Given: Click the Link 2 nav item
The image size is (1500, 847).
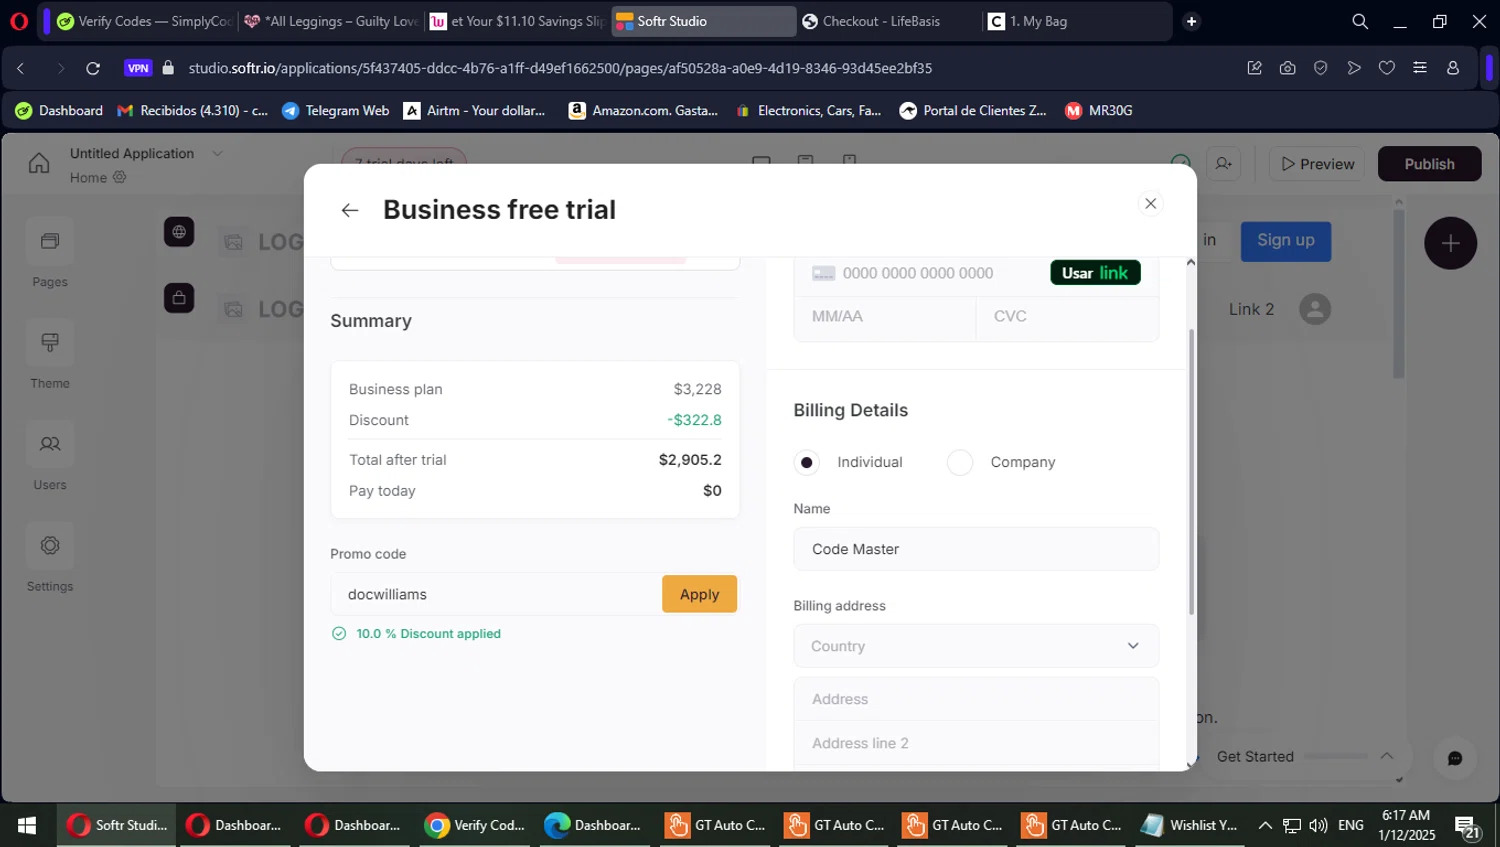Looking at the screenshot, I should tap(1251, 309).
